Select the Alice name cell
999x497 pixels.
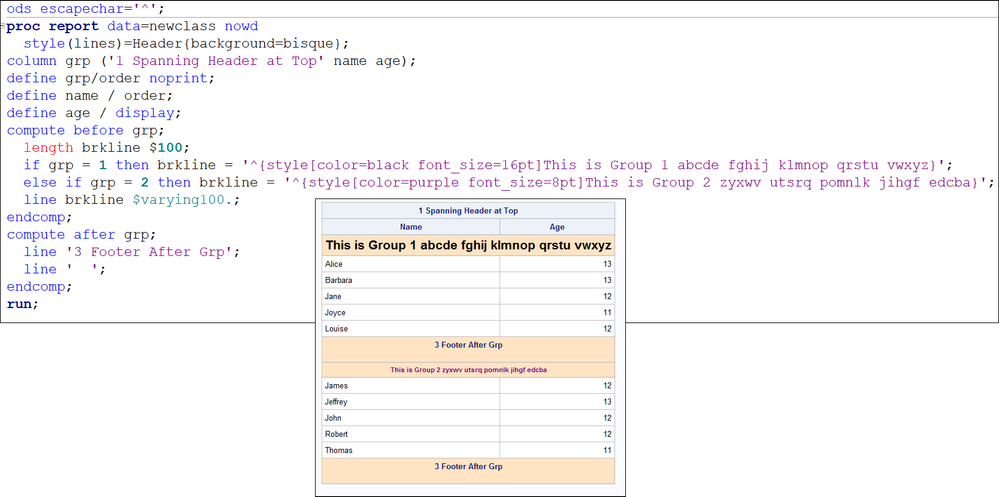tap(411, 264)
